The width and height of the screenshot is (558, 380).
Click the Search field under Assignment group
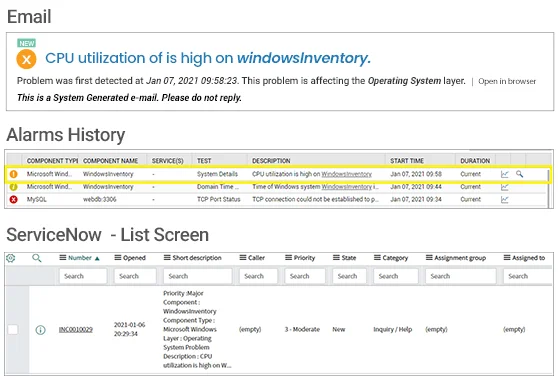click(460, 276)
